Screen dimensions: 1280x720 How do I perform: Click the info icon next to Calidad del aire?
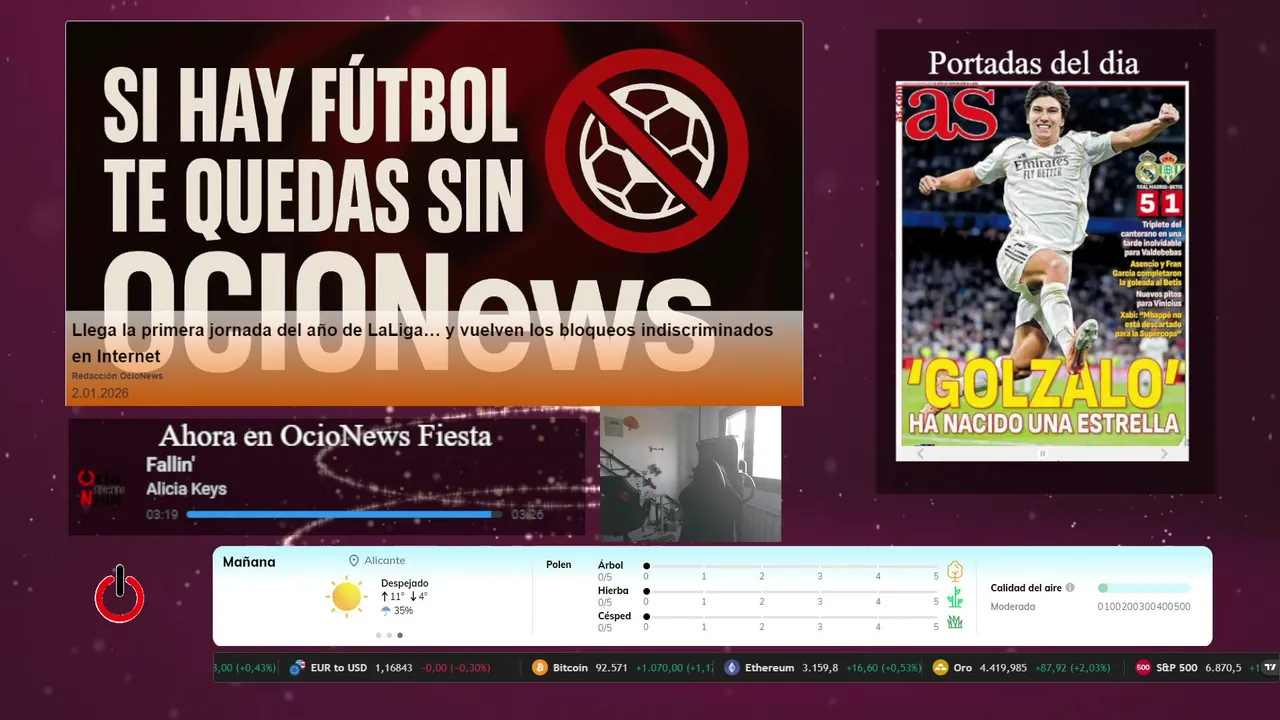pos(1070,588)
